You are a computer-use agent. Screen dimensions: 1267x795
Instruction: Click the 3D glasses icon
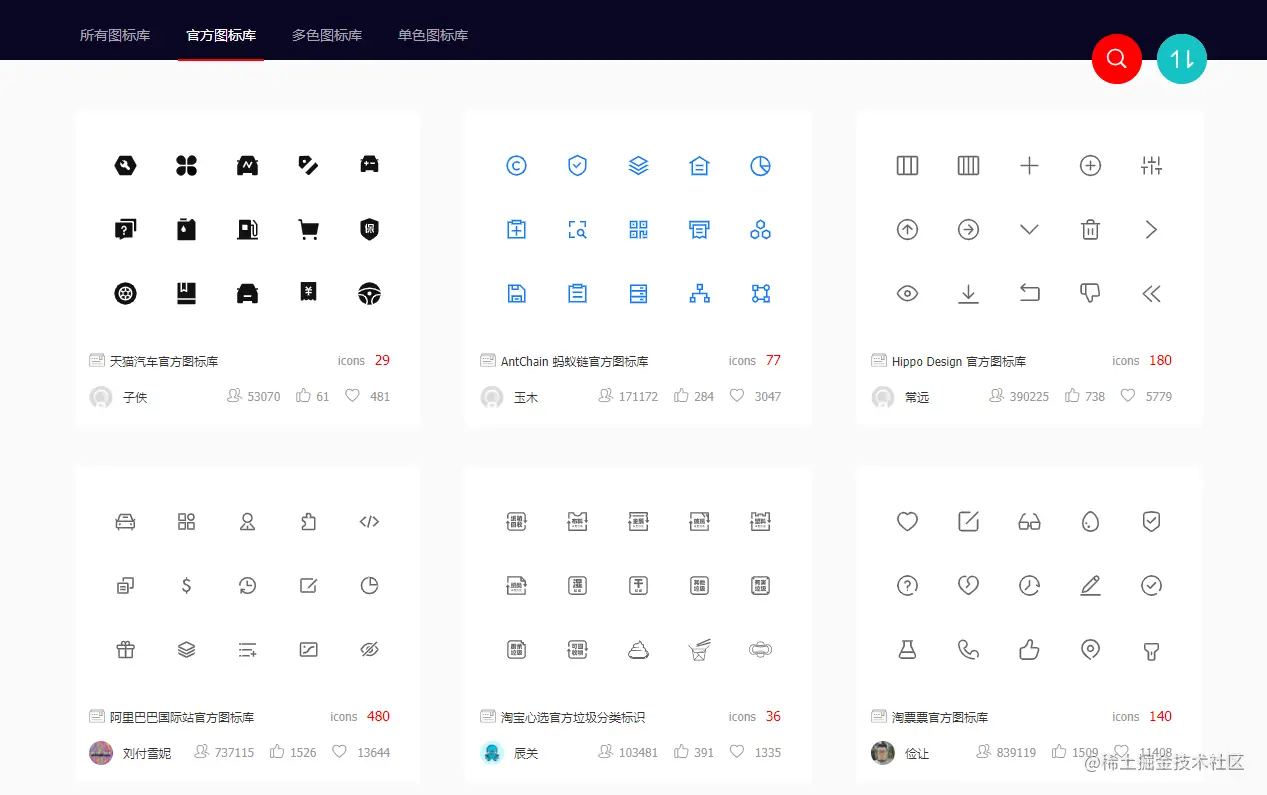(x=1029, y=522)
